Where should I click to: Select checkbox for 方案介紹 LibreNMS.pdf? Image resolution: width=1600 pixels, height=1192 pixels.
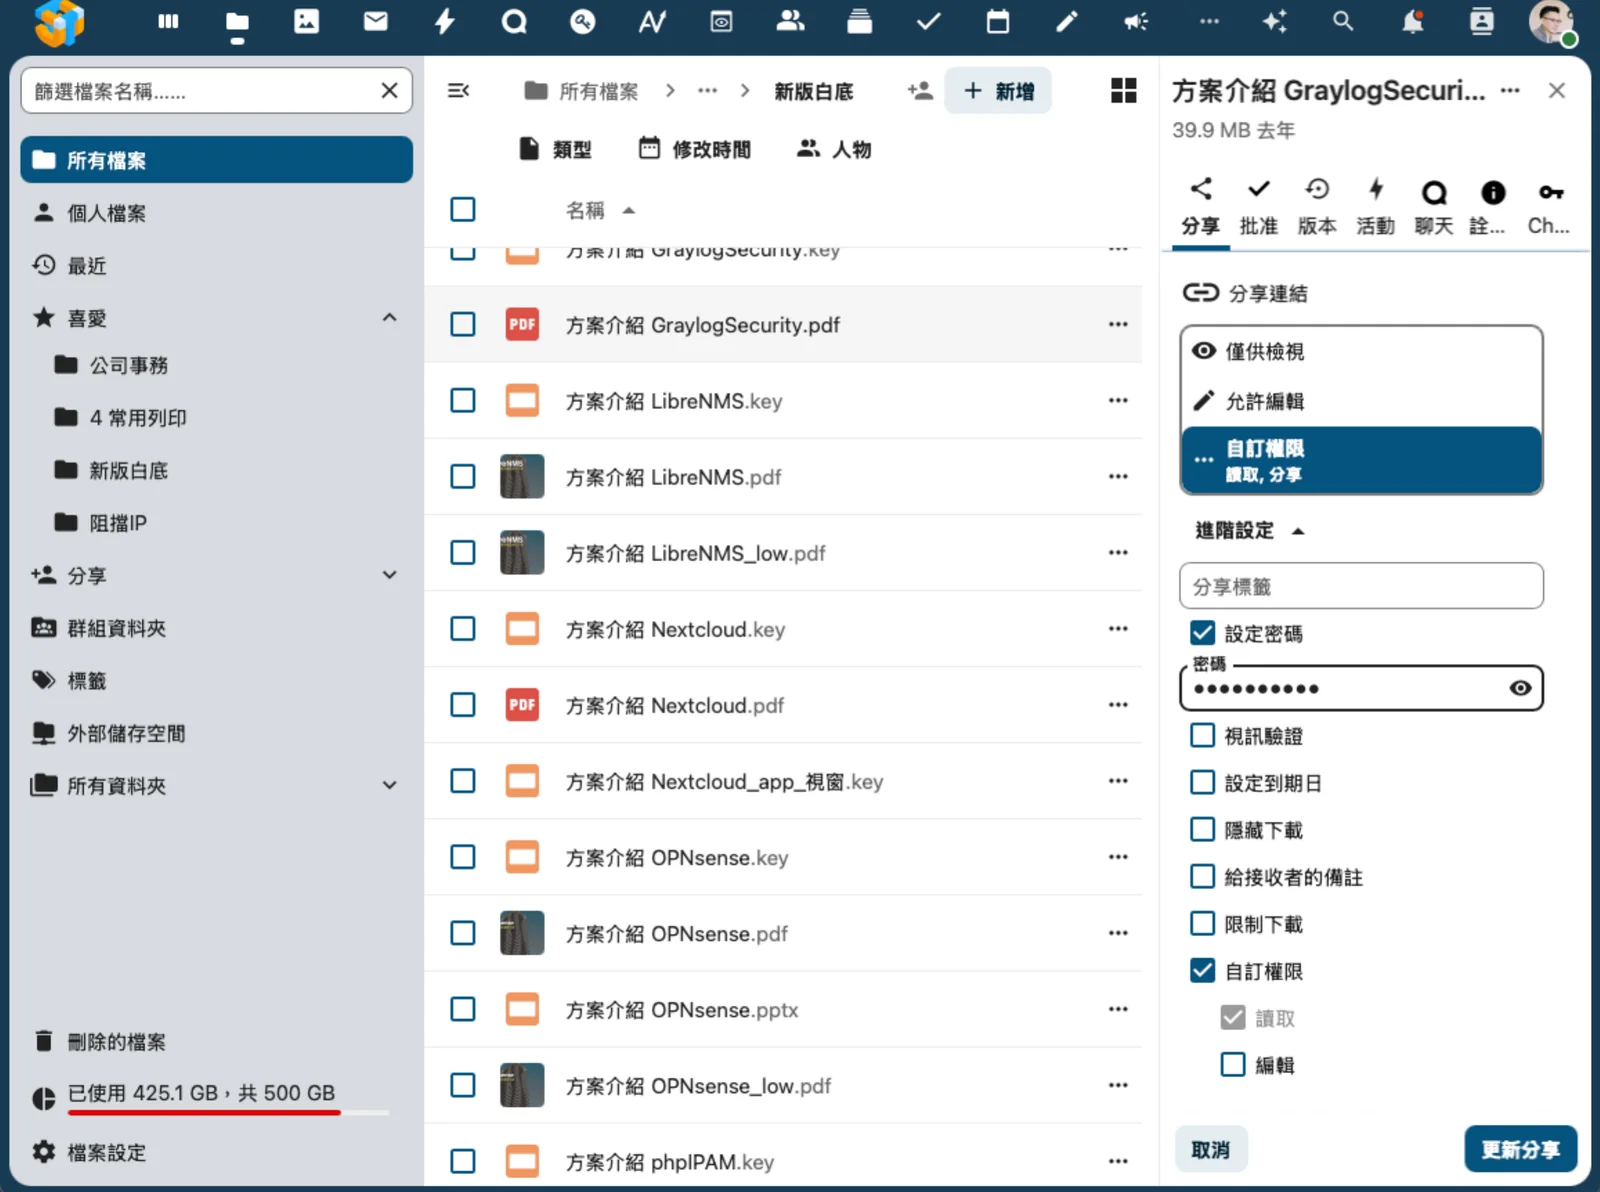(x=463, y=477)
